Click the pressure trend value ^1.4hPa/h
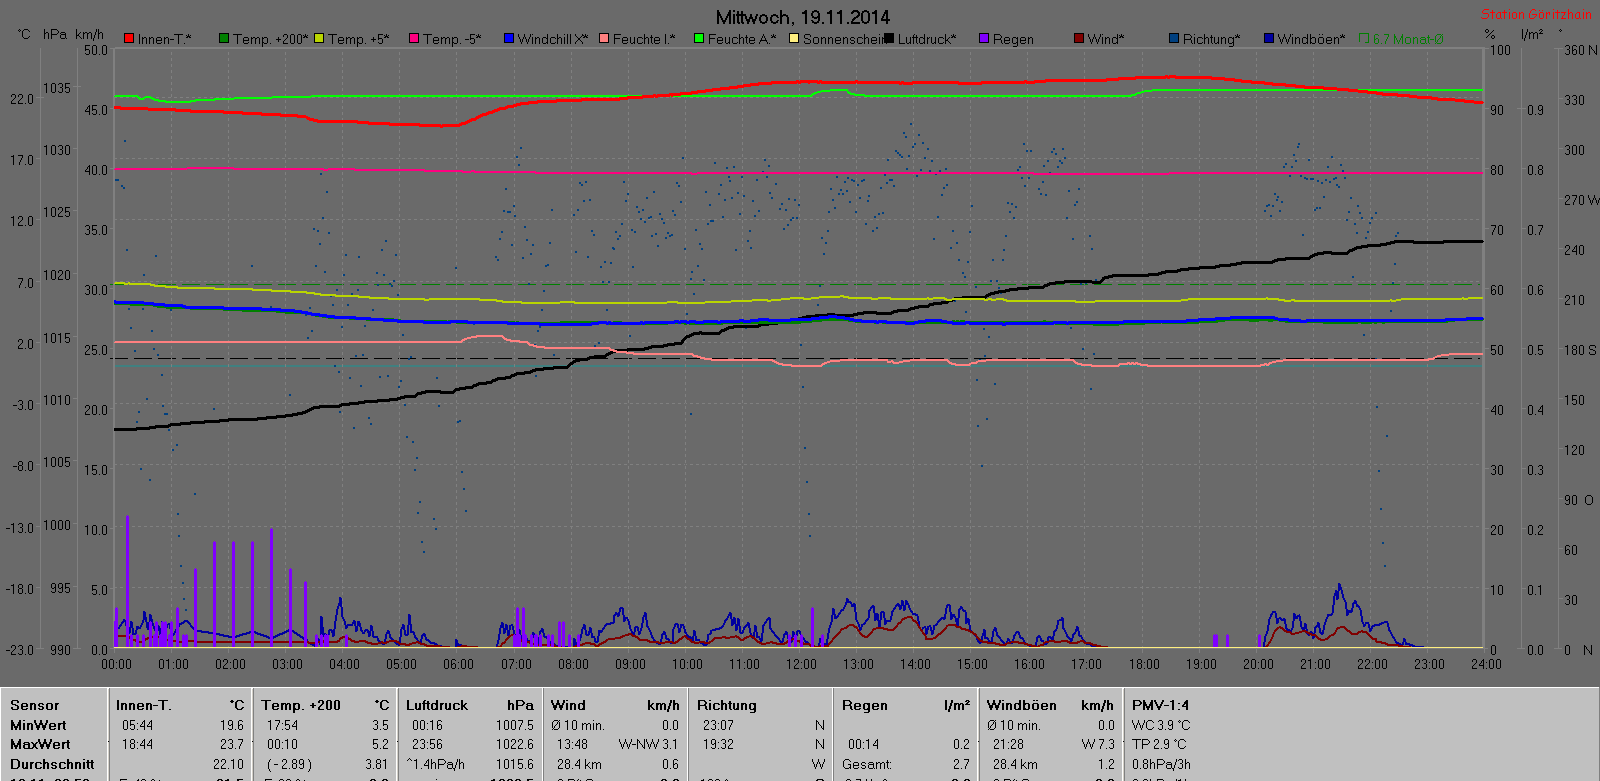Screen dimensions: 1600x781 [x=436, y=764]
